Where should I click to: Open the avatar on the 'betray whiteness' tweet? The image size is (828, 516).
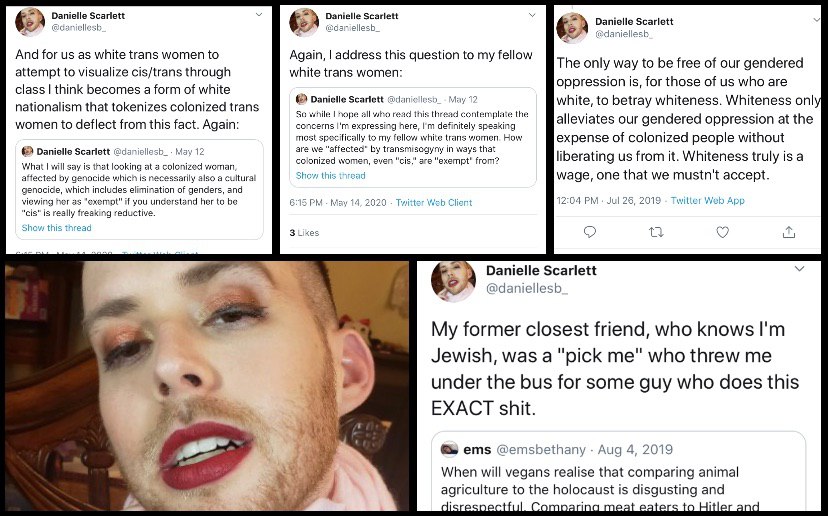coord(572,27)
